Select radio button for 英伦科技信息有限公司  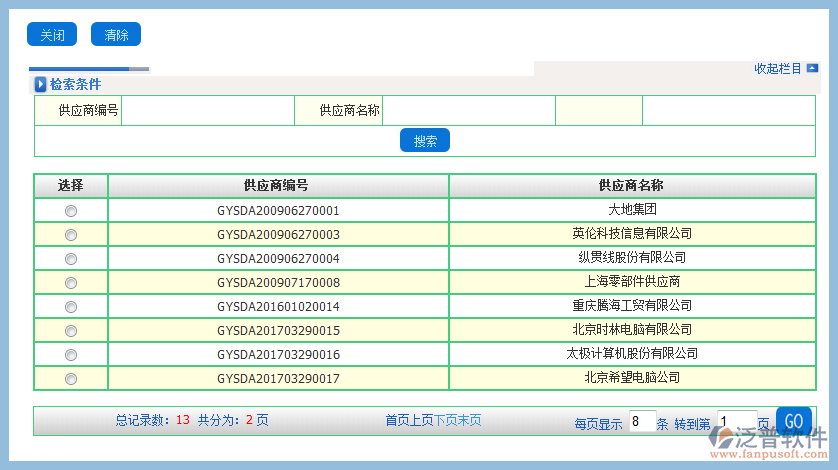click(x=71, y=235)
